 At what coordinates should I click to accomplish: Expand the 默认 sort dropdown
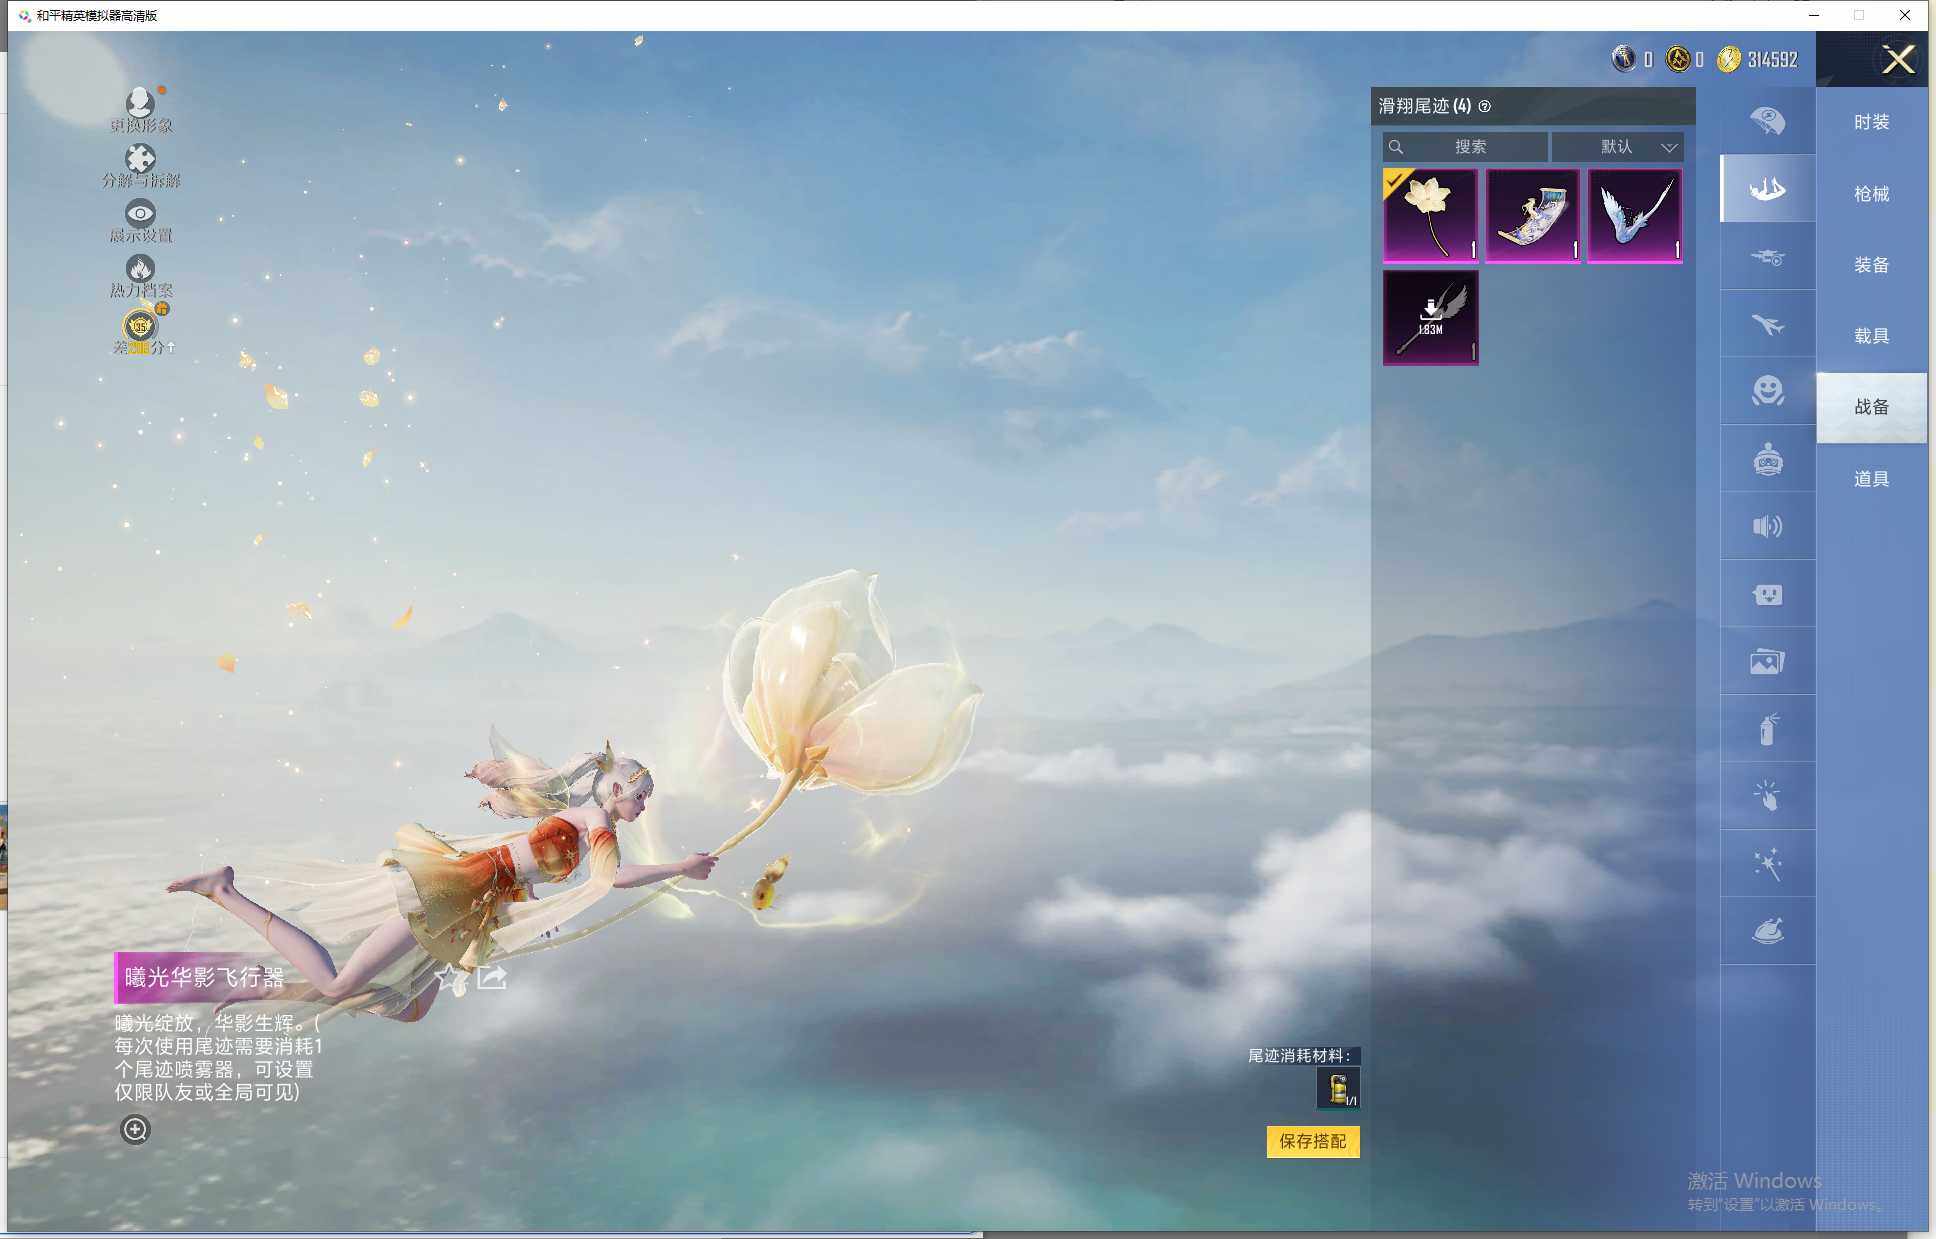pyautogui.click(x=1617, y=147)
